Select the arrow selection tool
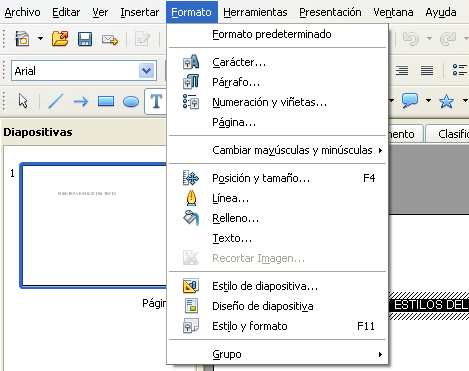 [x=23, y=101]
